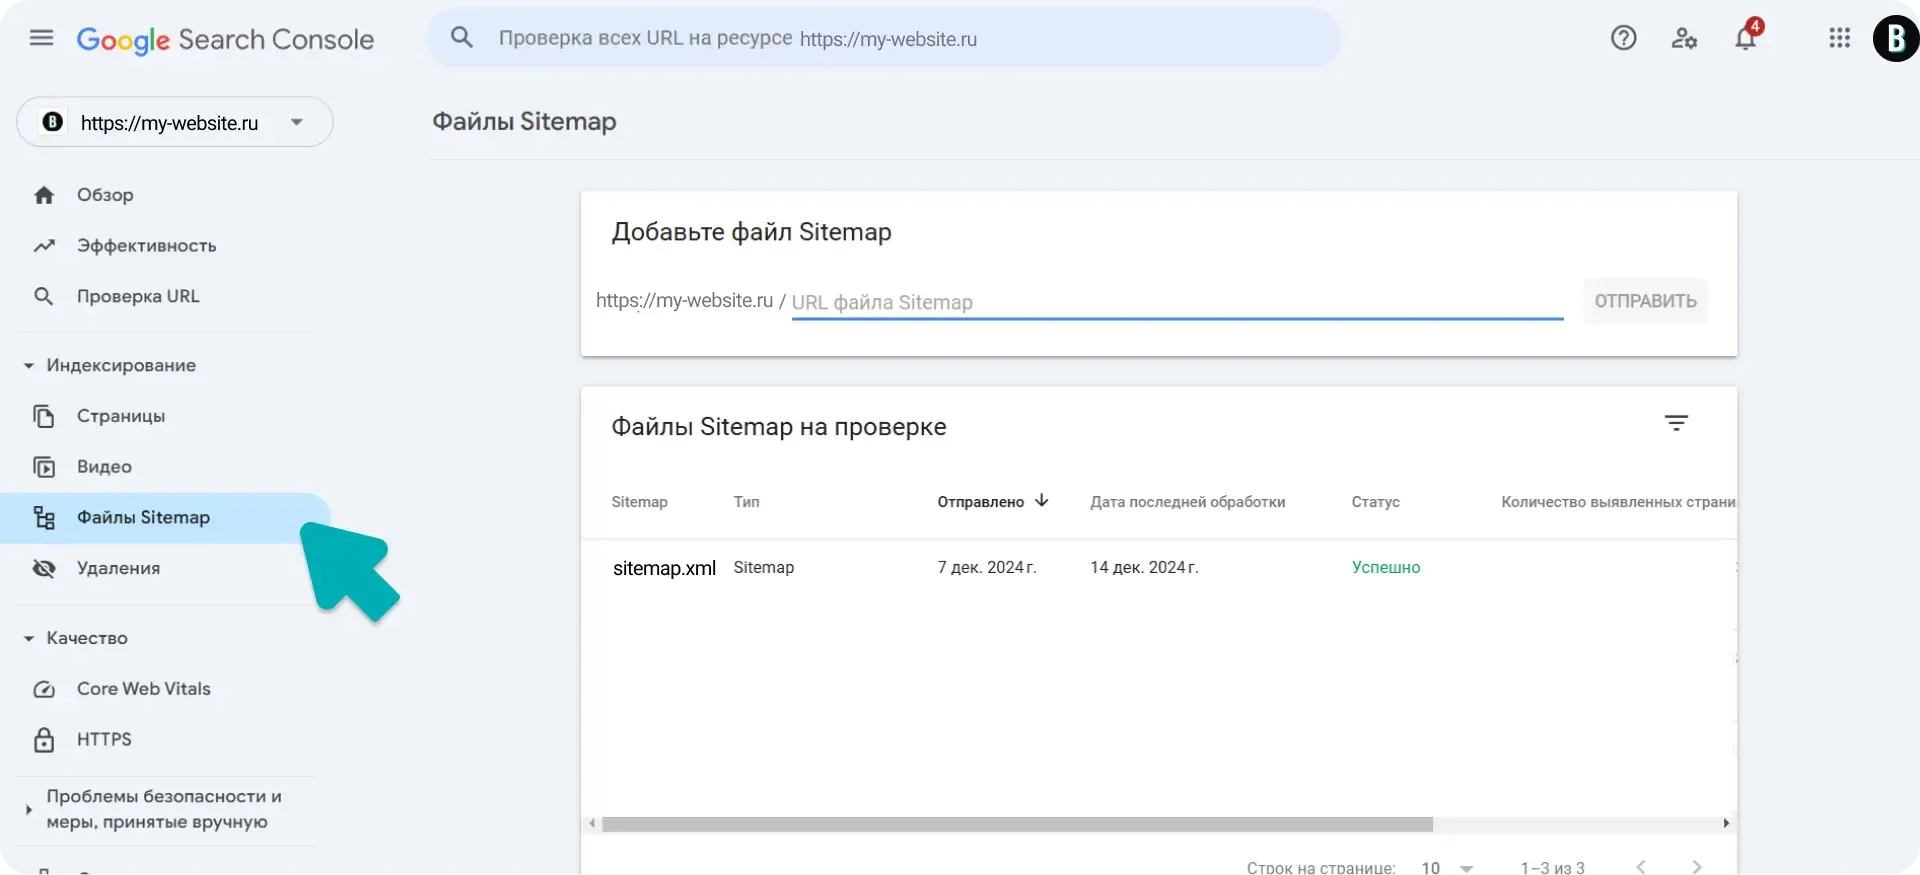Viewport: 1920px width, 875px height.
Task: Click the Проверка URL magnifier icon
Action: click(43, 296)
